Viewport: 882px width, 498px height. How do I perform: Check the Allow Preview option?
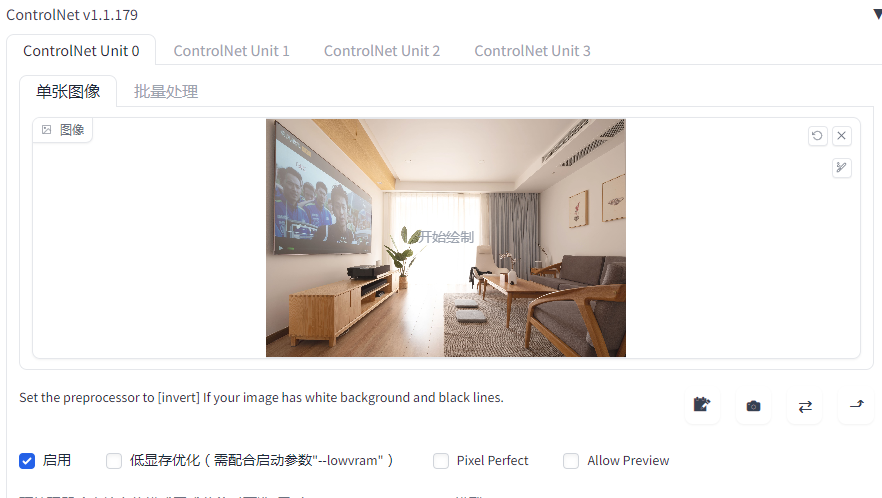tap(571, 461)
